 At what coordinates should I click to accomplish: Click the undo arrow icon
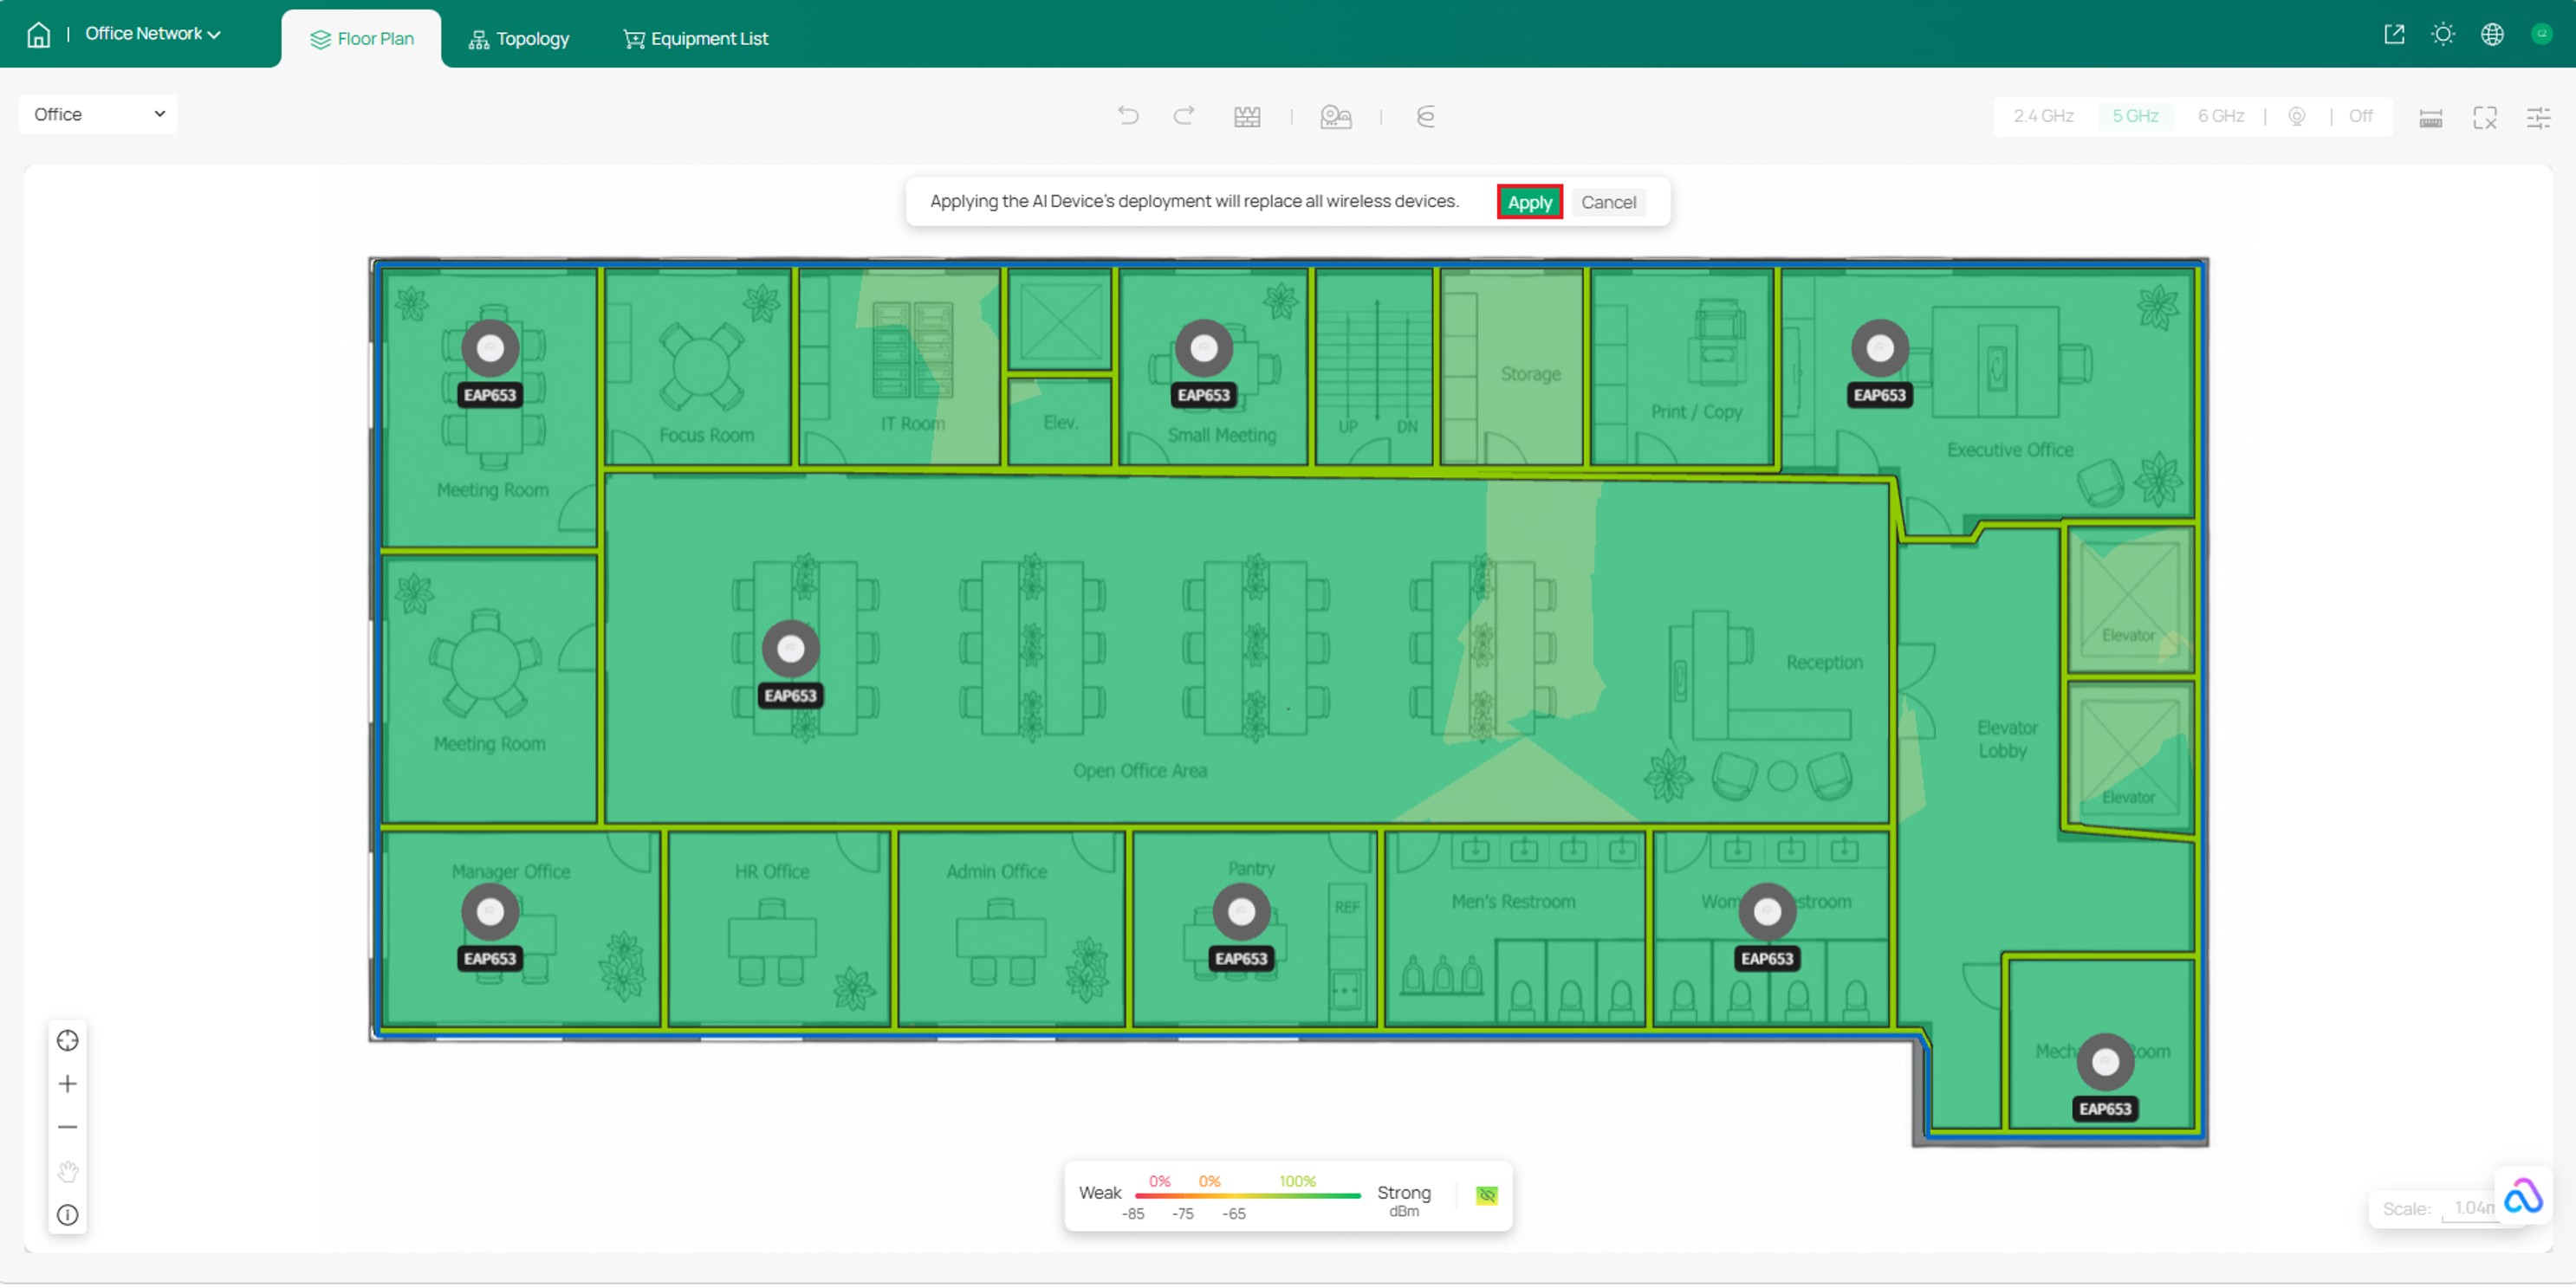click(x=1128, y=116)
